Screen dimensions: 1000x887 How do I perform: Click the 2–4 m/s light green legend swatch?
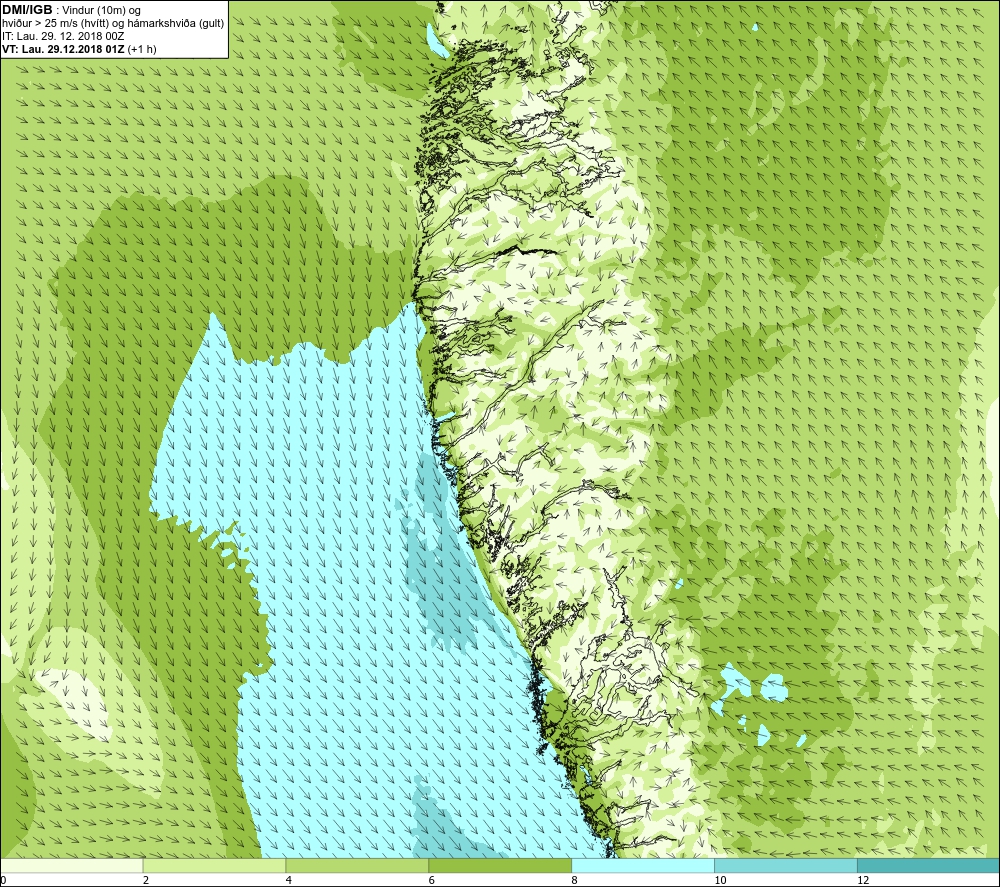click(214, 865)
